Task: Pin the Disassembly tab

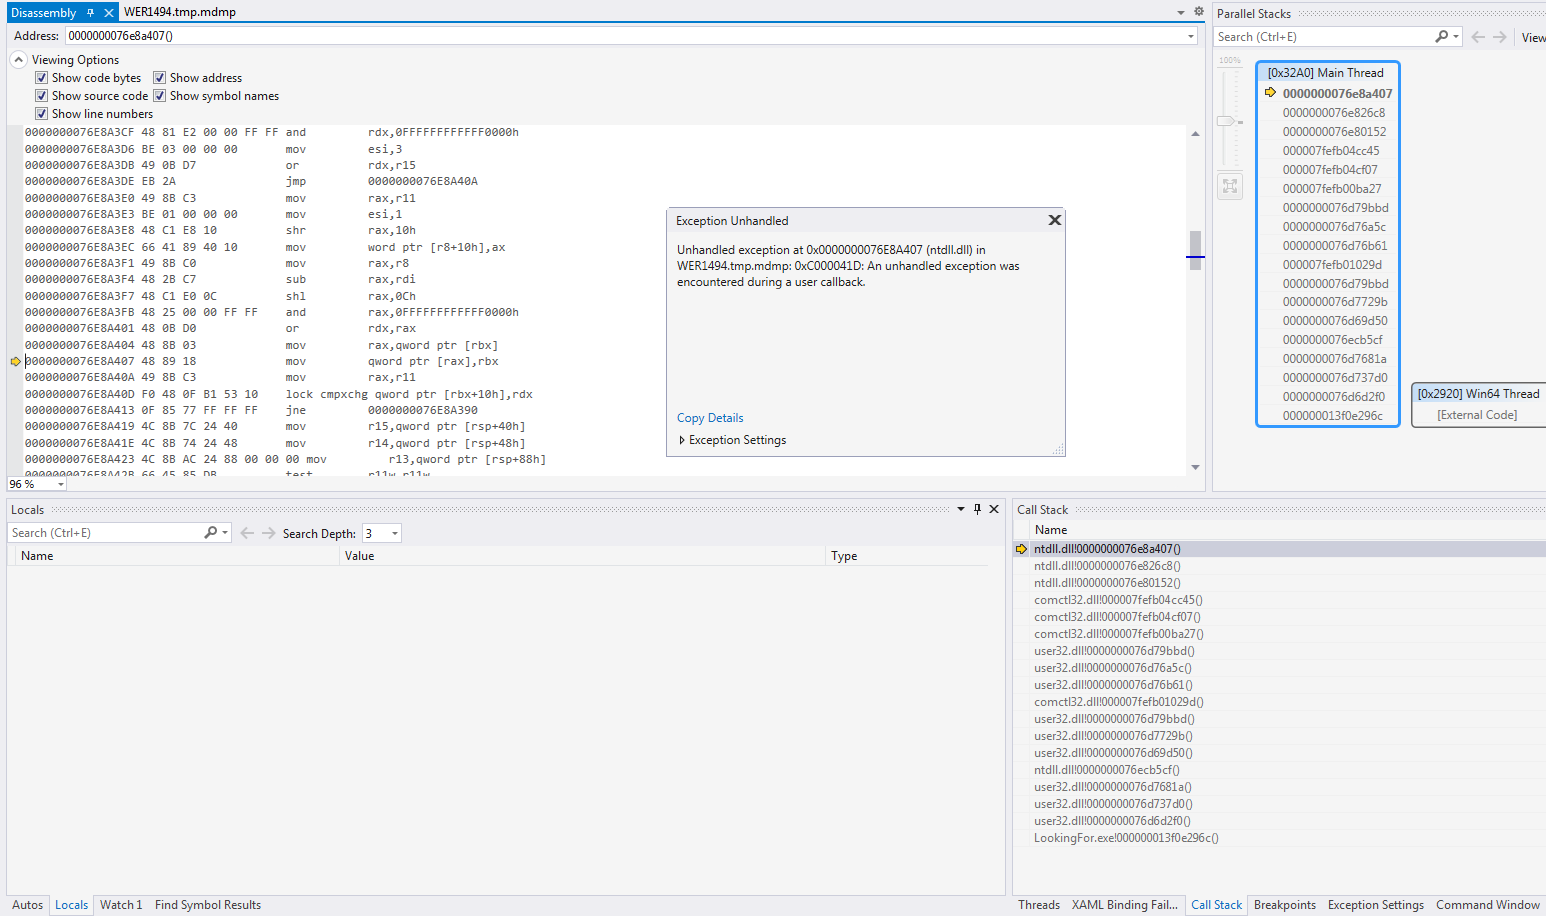Action: pyautogui.click(x=90, y=13)
